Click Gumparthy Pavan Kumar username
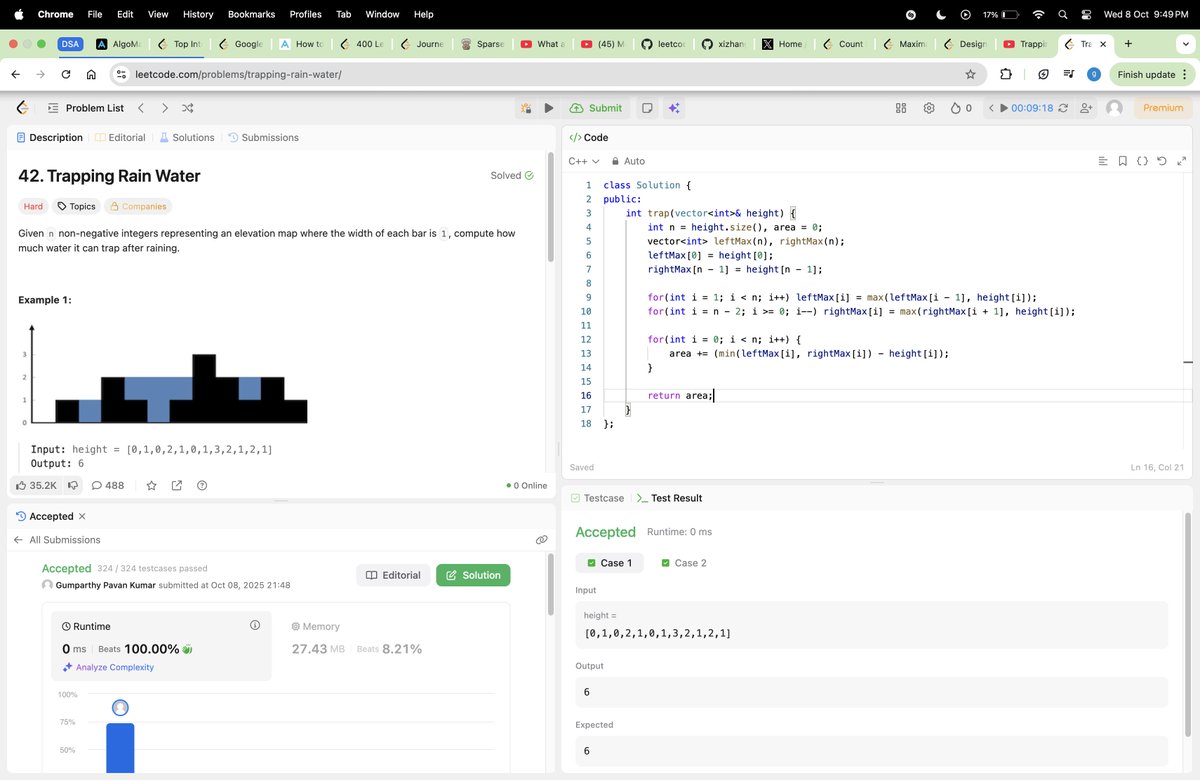This screenshot has width=1200, height=780. coord(105,585)
